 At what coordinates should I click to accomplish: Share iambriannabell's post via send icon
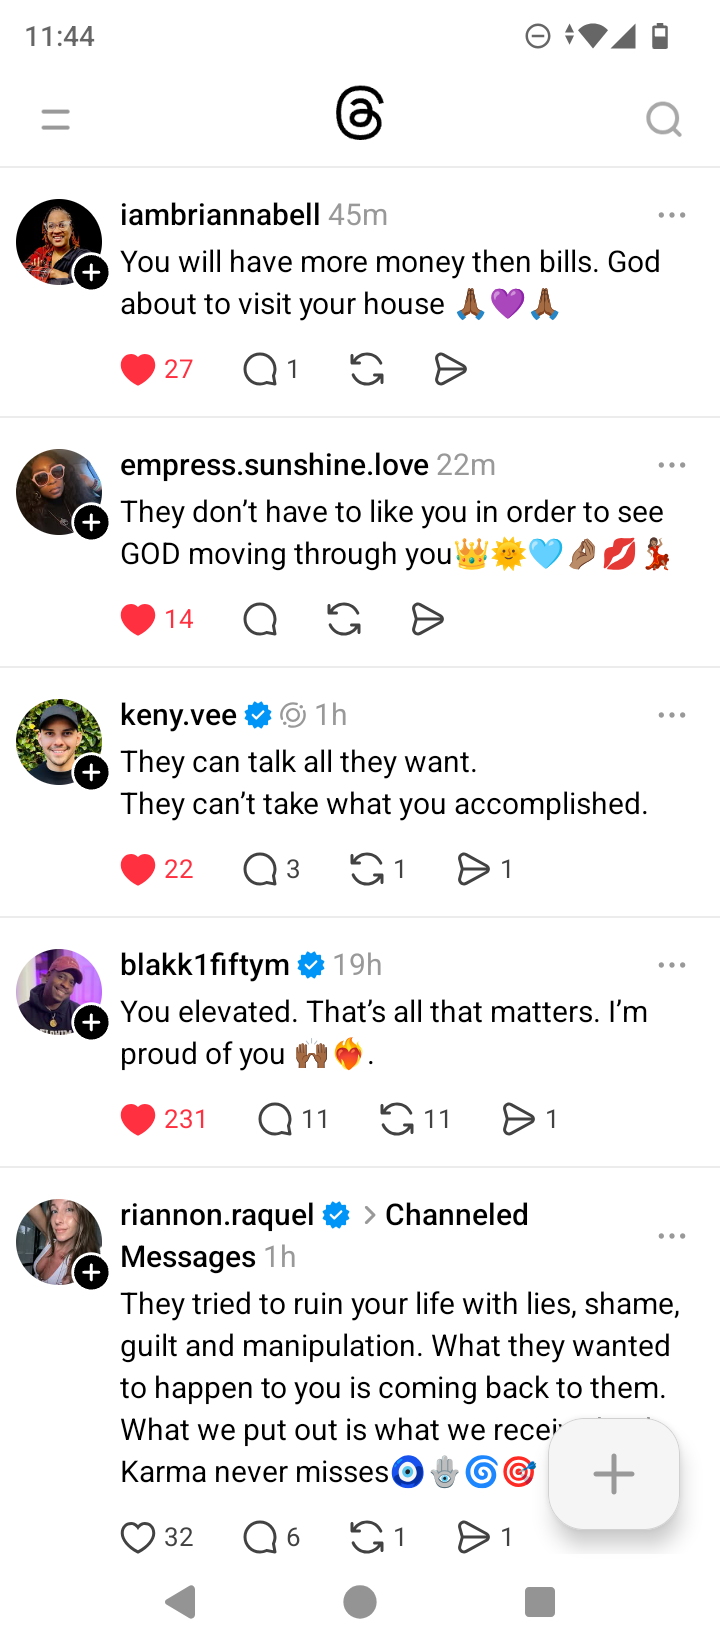click(451, 369)
